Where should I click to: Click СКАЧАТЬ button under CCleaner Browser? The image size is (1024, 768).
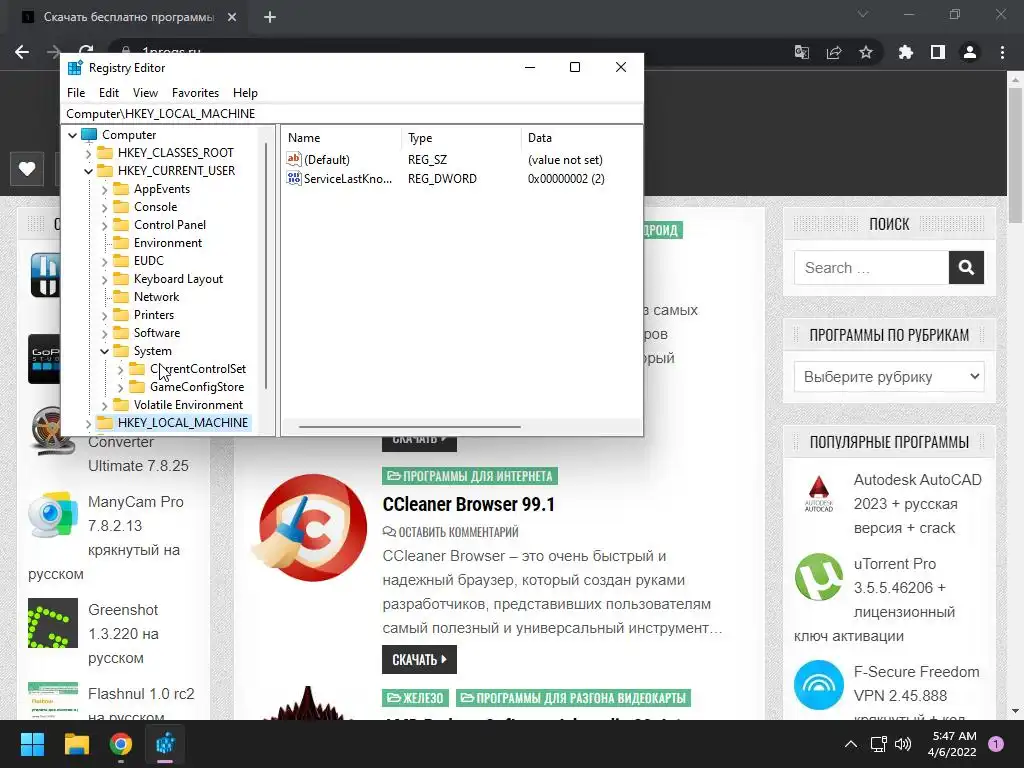[419, 660]
